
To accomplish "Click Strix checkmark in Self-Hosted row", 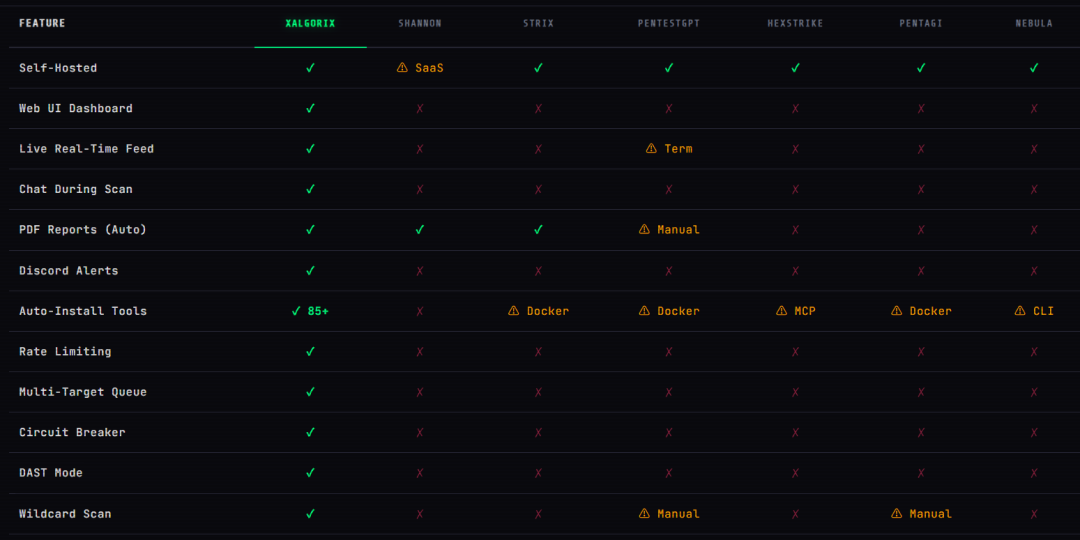I will (538, 68).
